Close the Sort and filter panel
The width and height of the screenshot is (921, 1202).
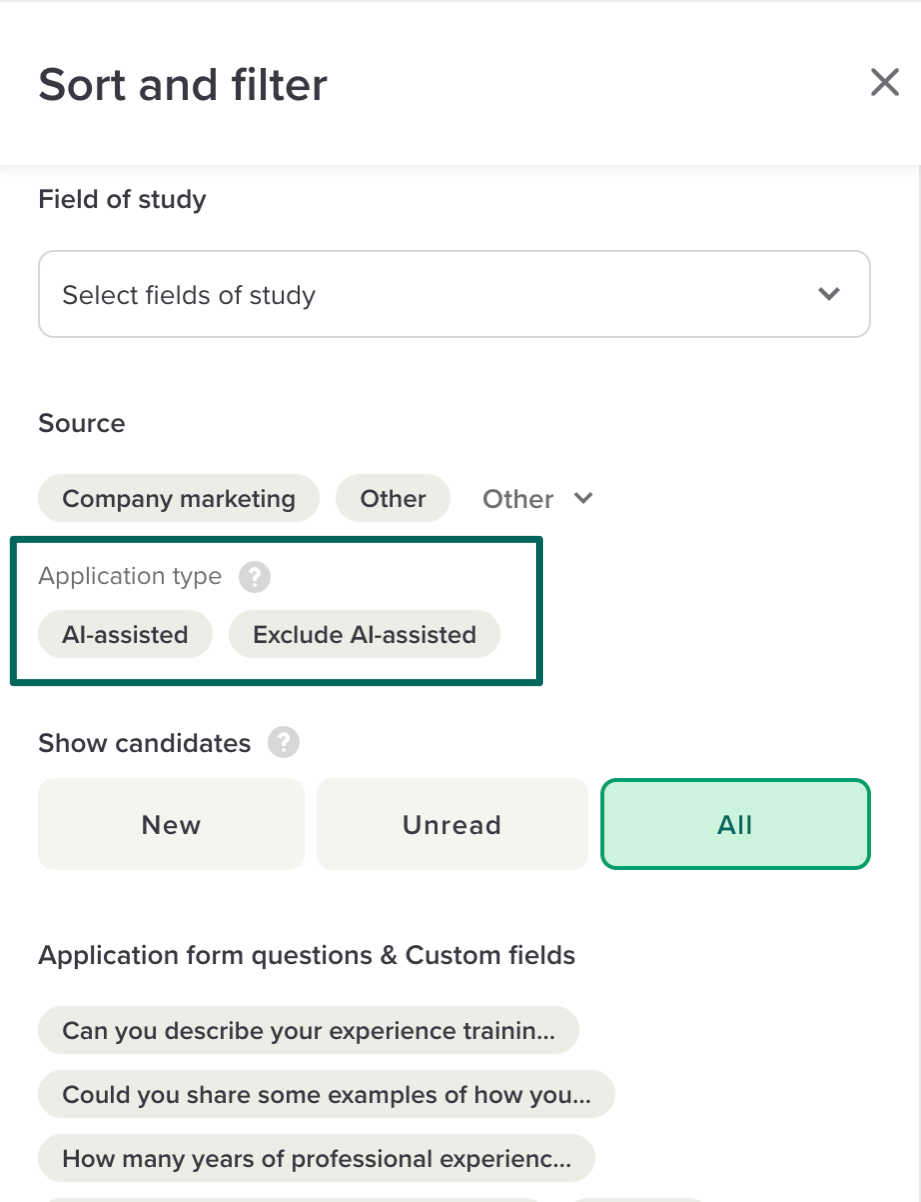(884, 83)
